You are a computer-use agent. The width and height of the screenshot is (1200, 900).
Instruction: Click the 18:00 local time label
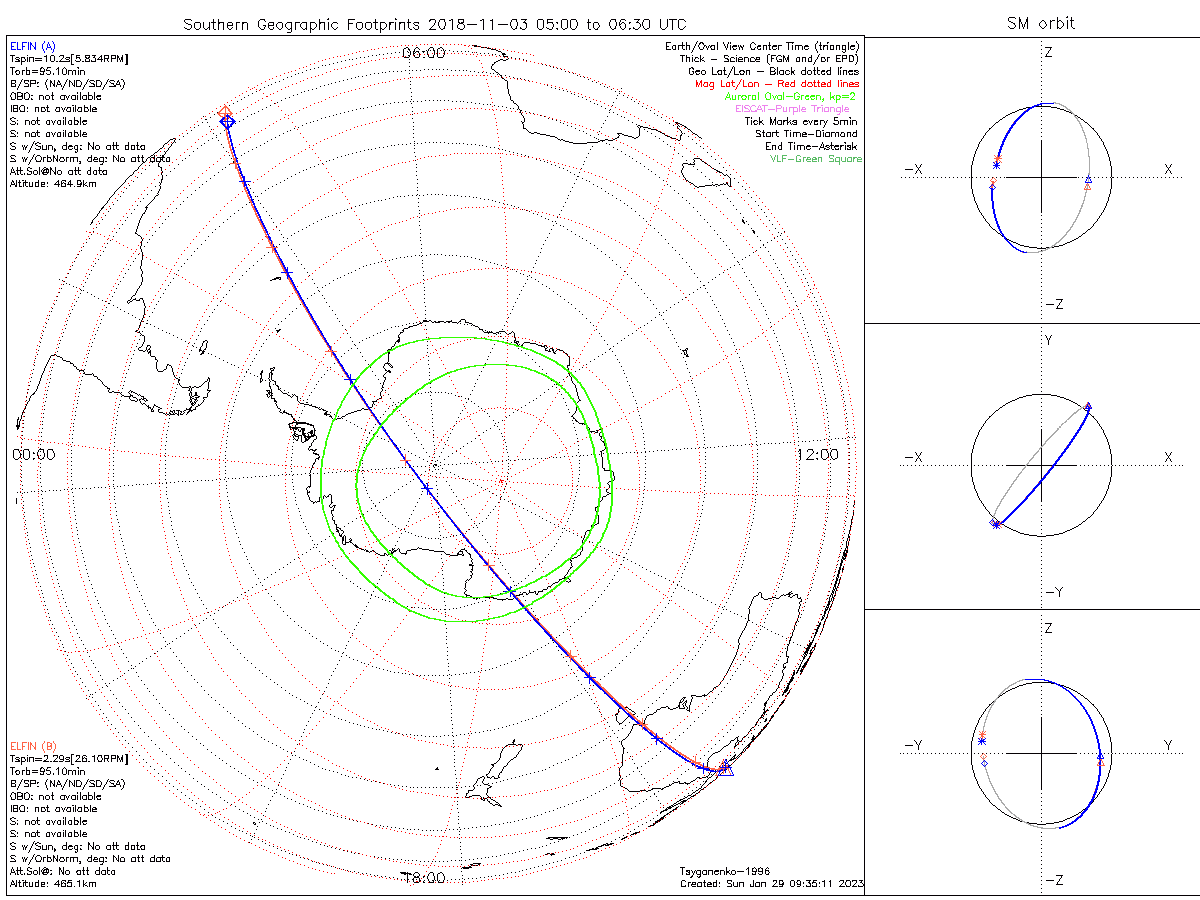pyautogui.click(x=423, y=878)
